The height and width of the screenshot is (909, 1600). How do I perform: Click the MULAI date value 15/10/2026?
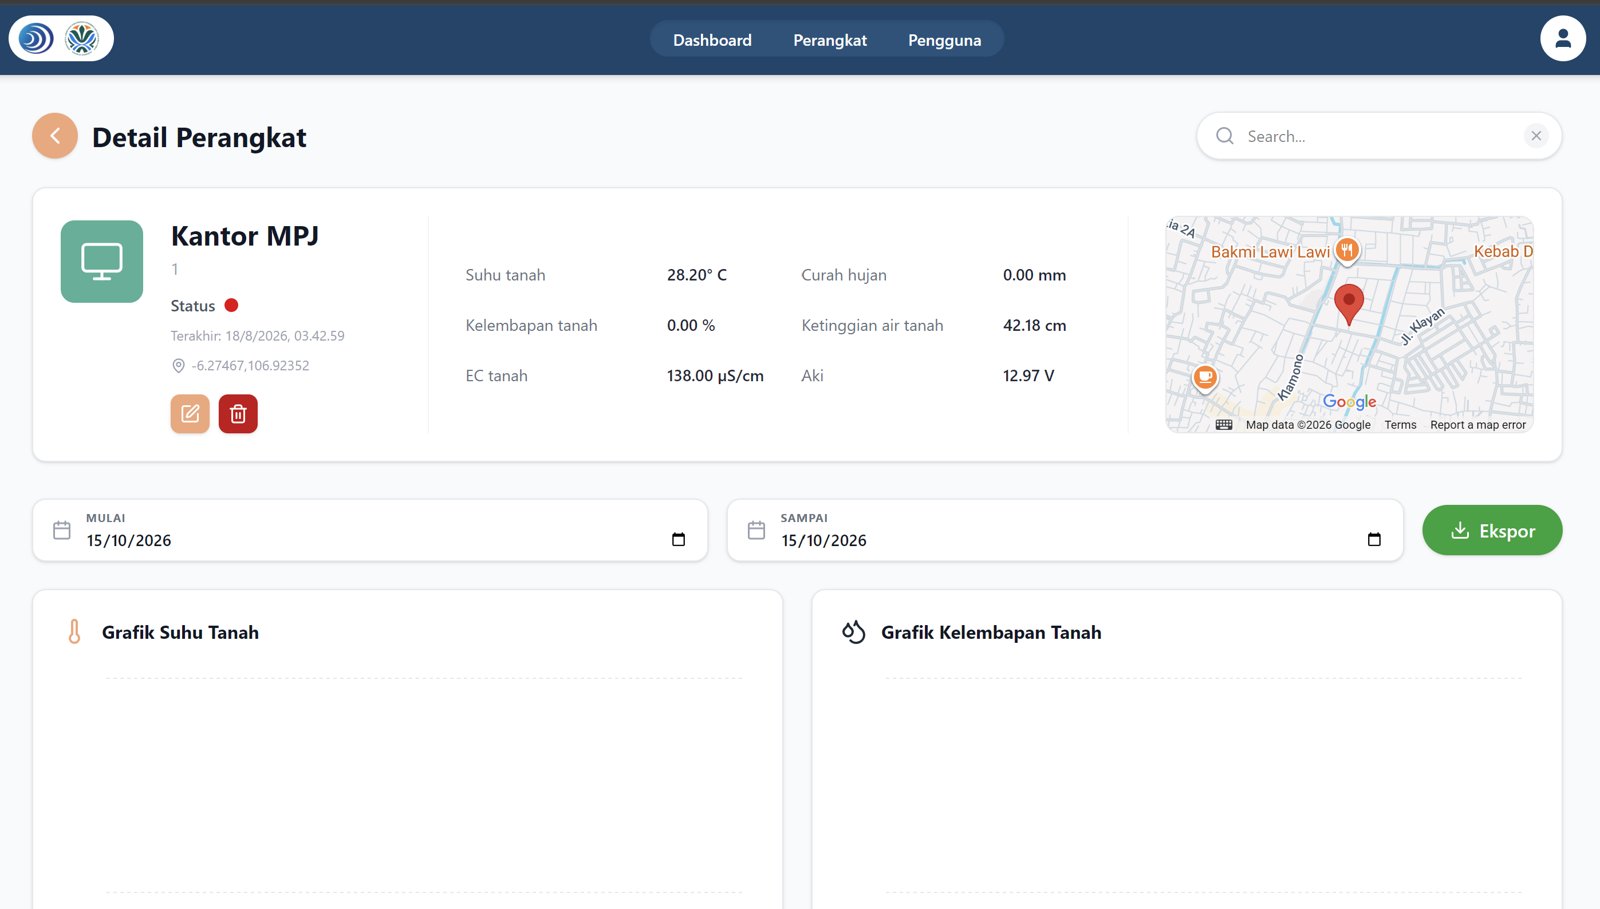click(x=129, y=540)
